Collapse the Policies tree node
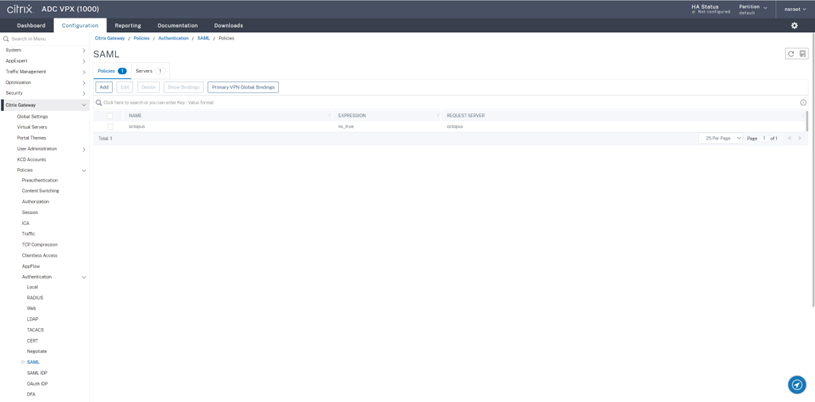This screenshot has height=402, width=815. coord(84,171)
